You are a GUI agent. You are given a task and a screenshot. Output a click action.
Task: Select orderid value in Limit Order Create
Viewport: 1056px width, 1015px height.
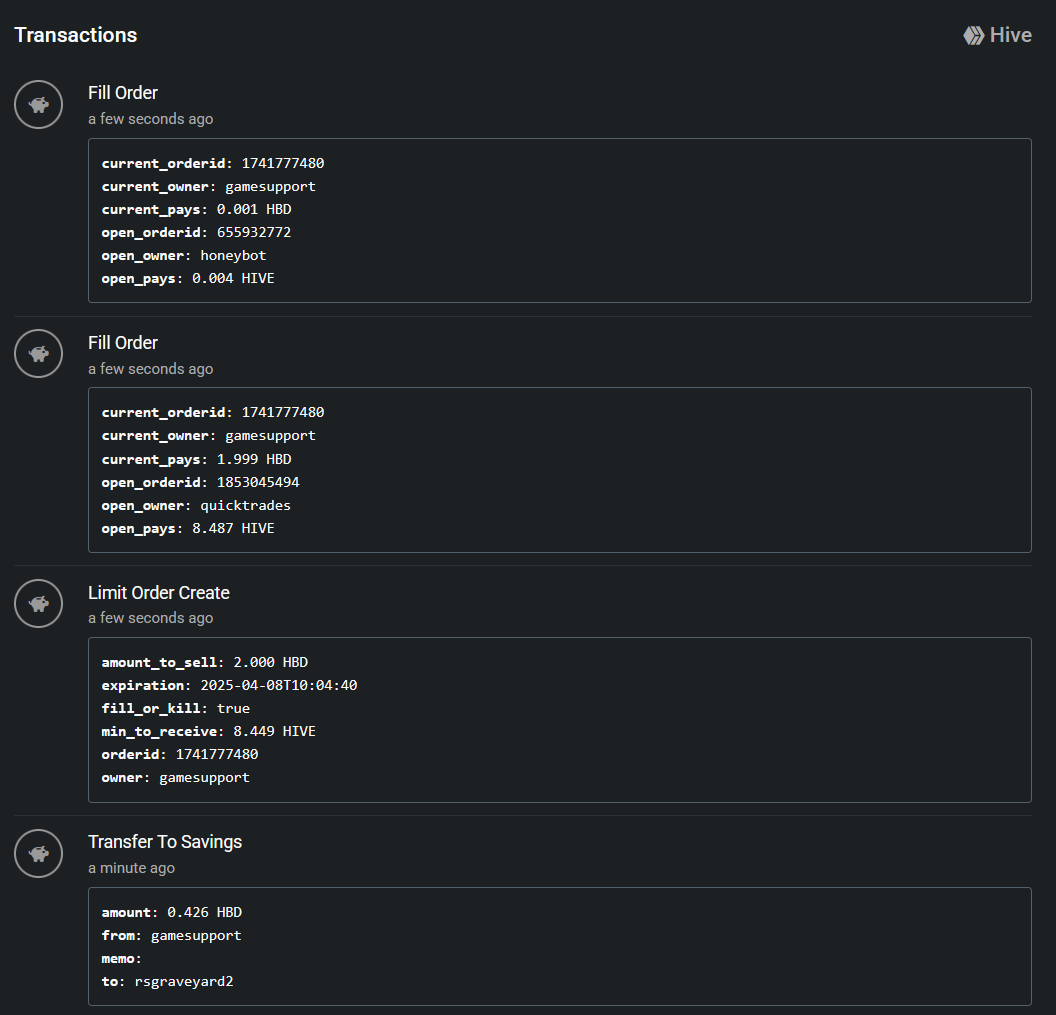point(217,754)
